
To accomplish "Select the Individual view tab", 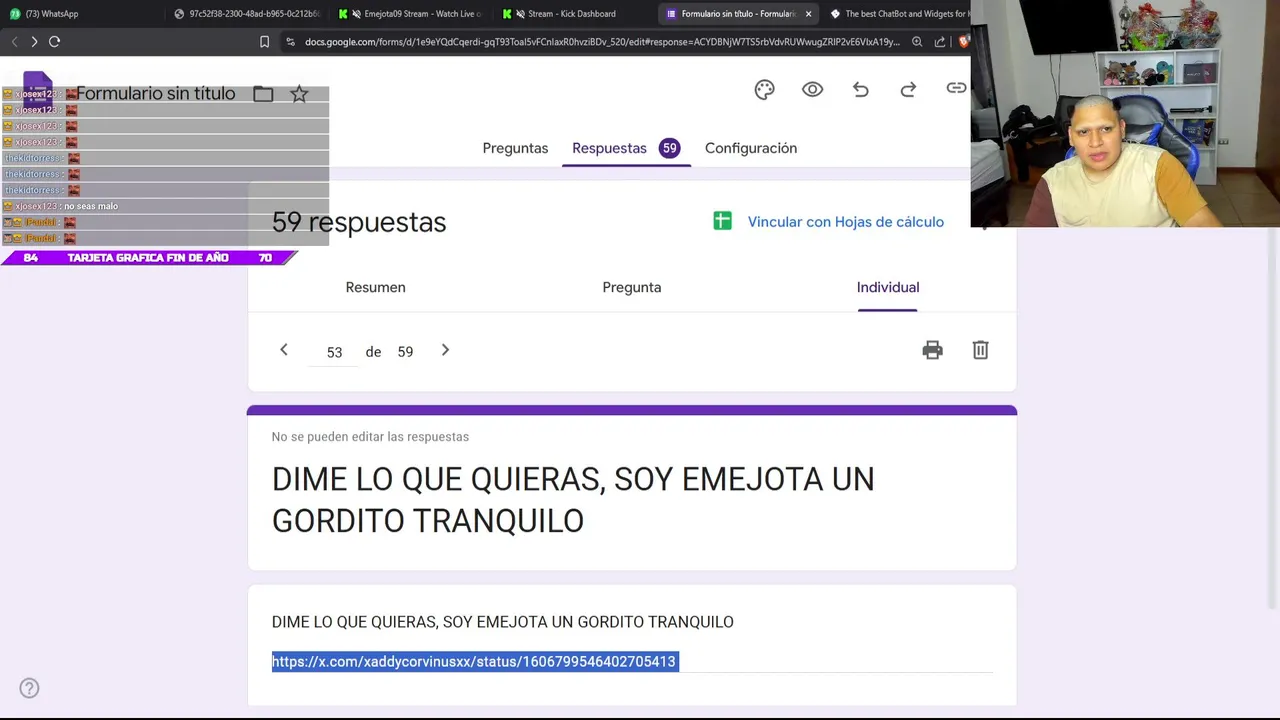I will [x=888, y=287].
